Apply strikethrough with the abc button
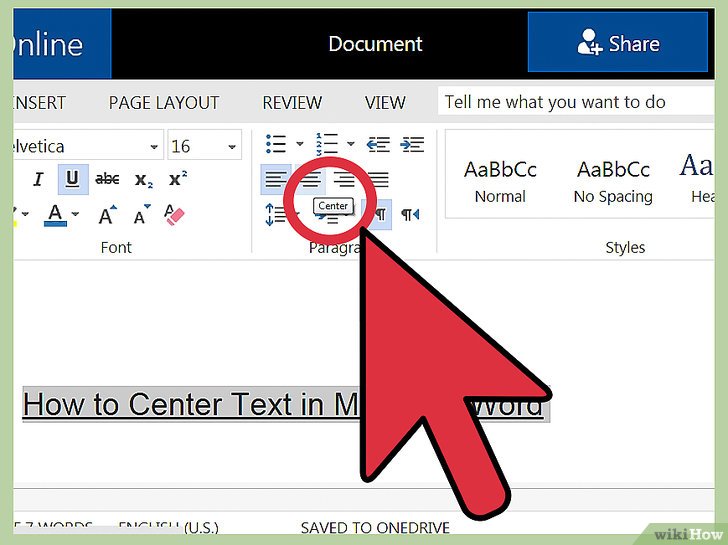The image size is (728, 545). (x=107, y=179)
